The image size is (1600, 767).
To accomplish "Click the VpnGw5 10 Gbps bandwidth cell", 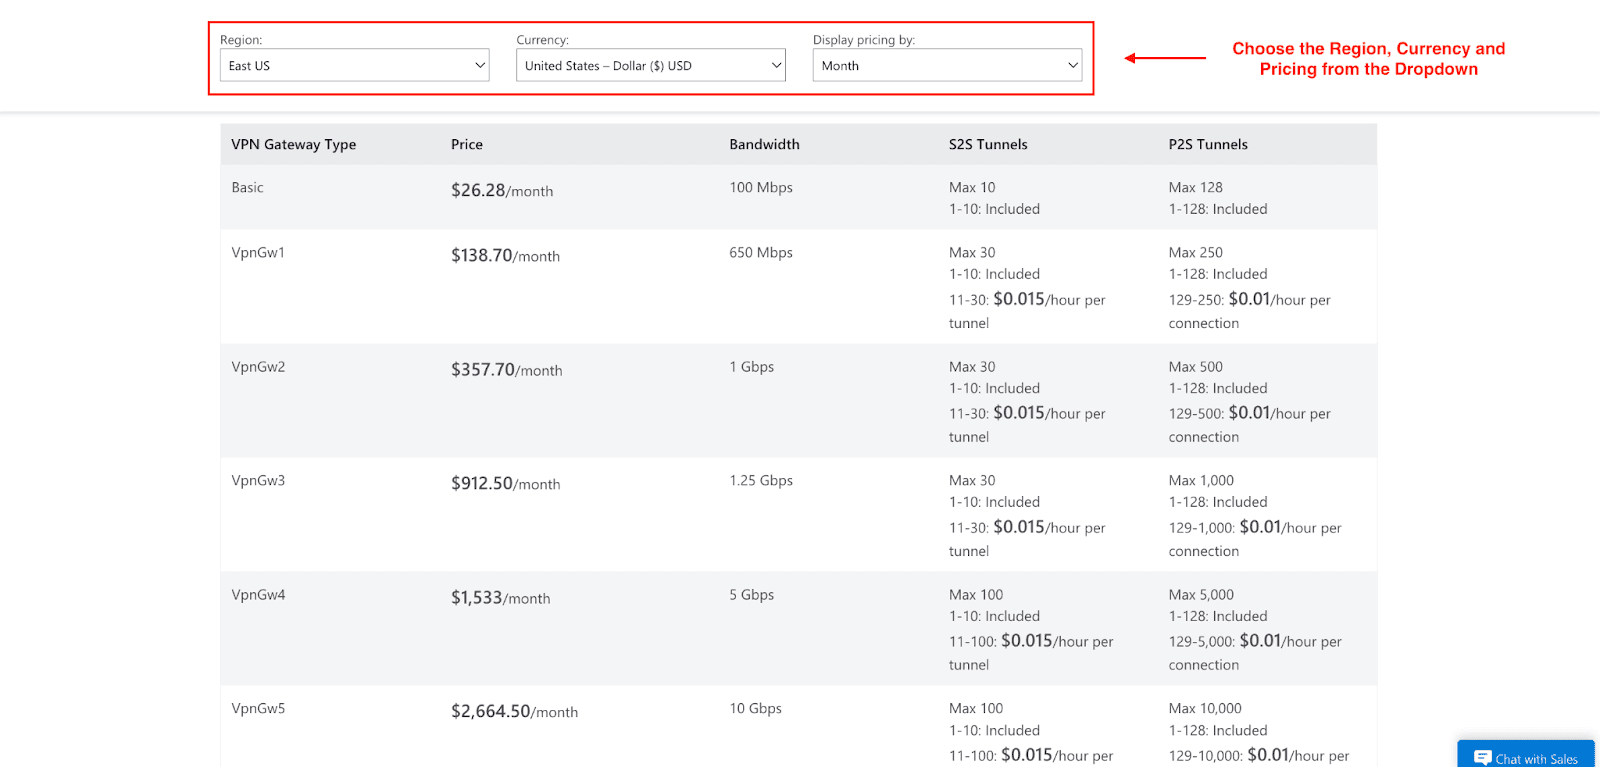I will coord(755,708).
